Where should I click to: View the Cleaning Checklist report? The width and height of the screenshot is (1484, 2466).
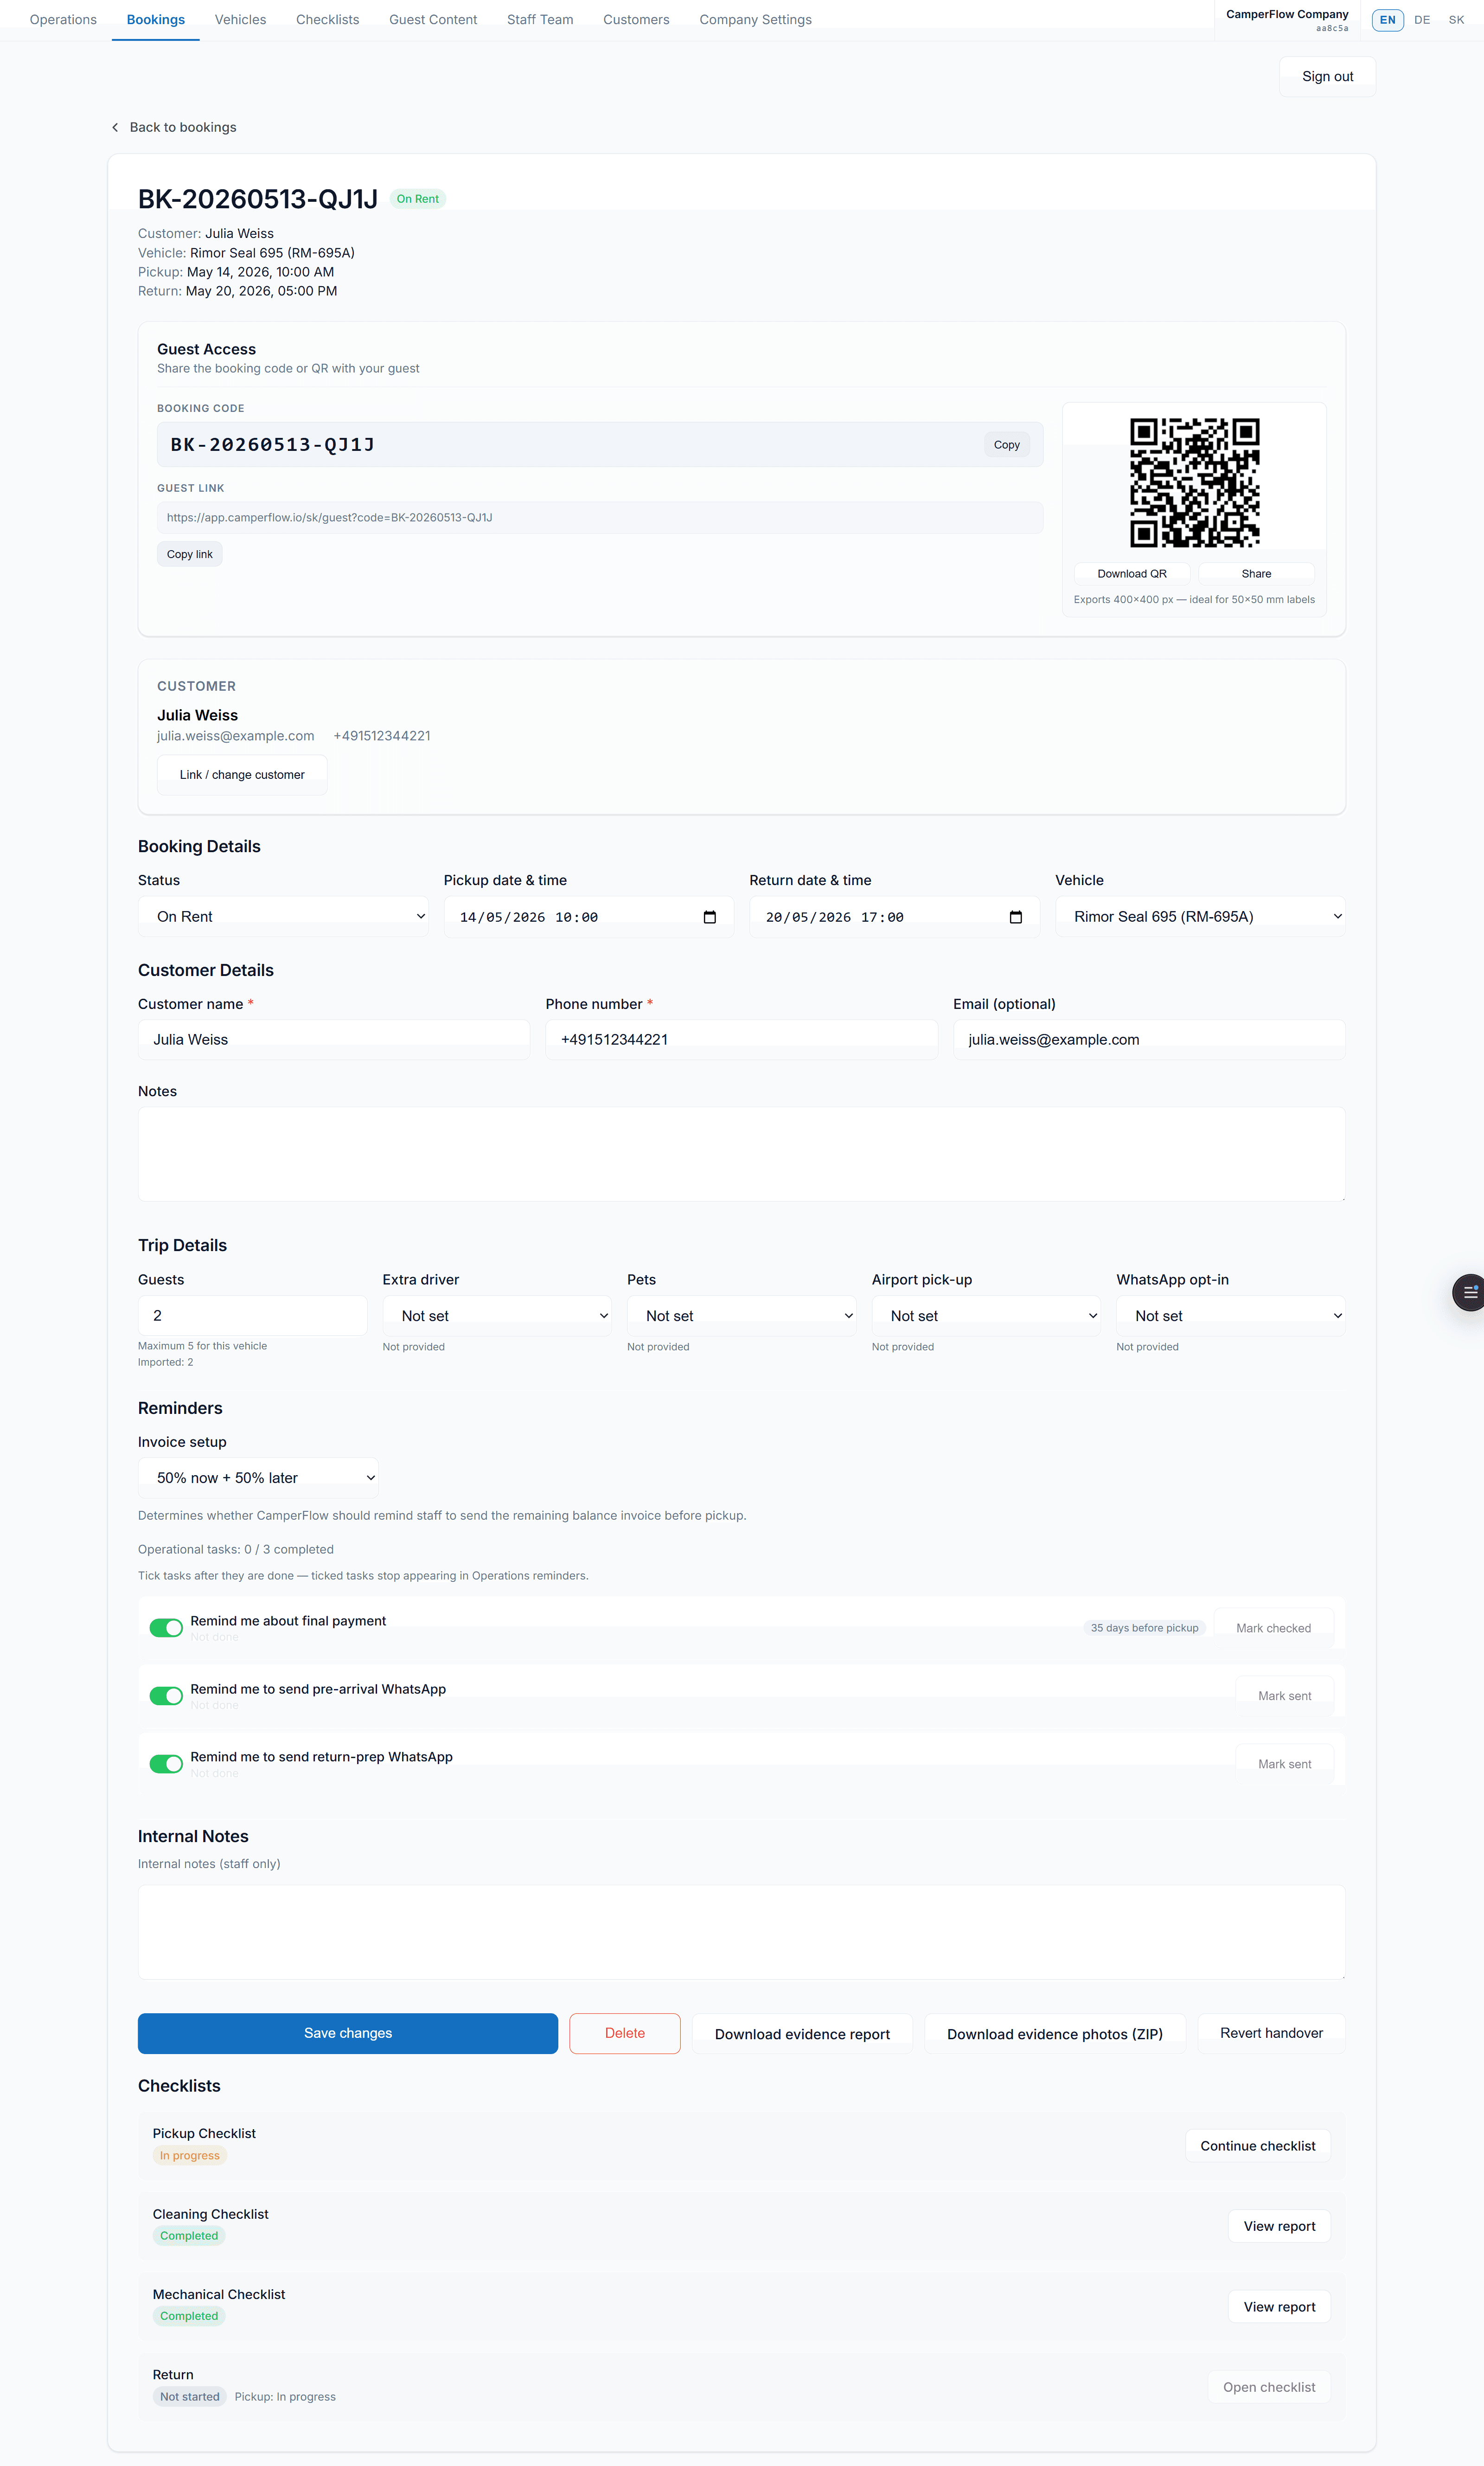1279,2226
